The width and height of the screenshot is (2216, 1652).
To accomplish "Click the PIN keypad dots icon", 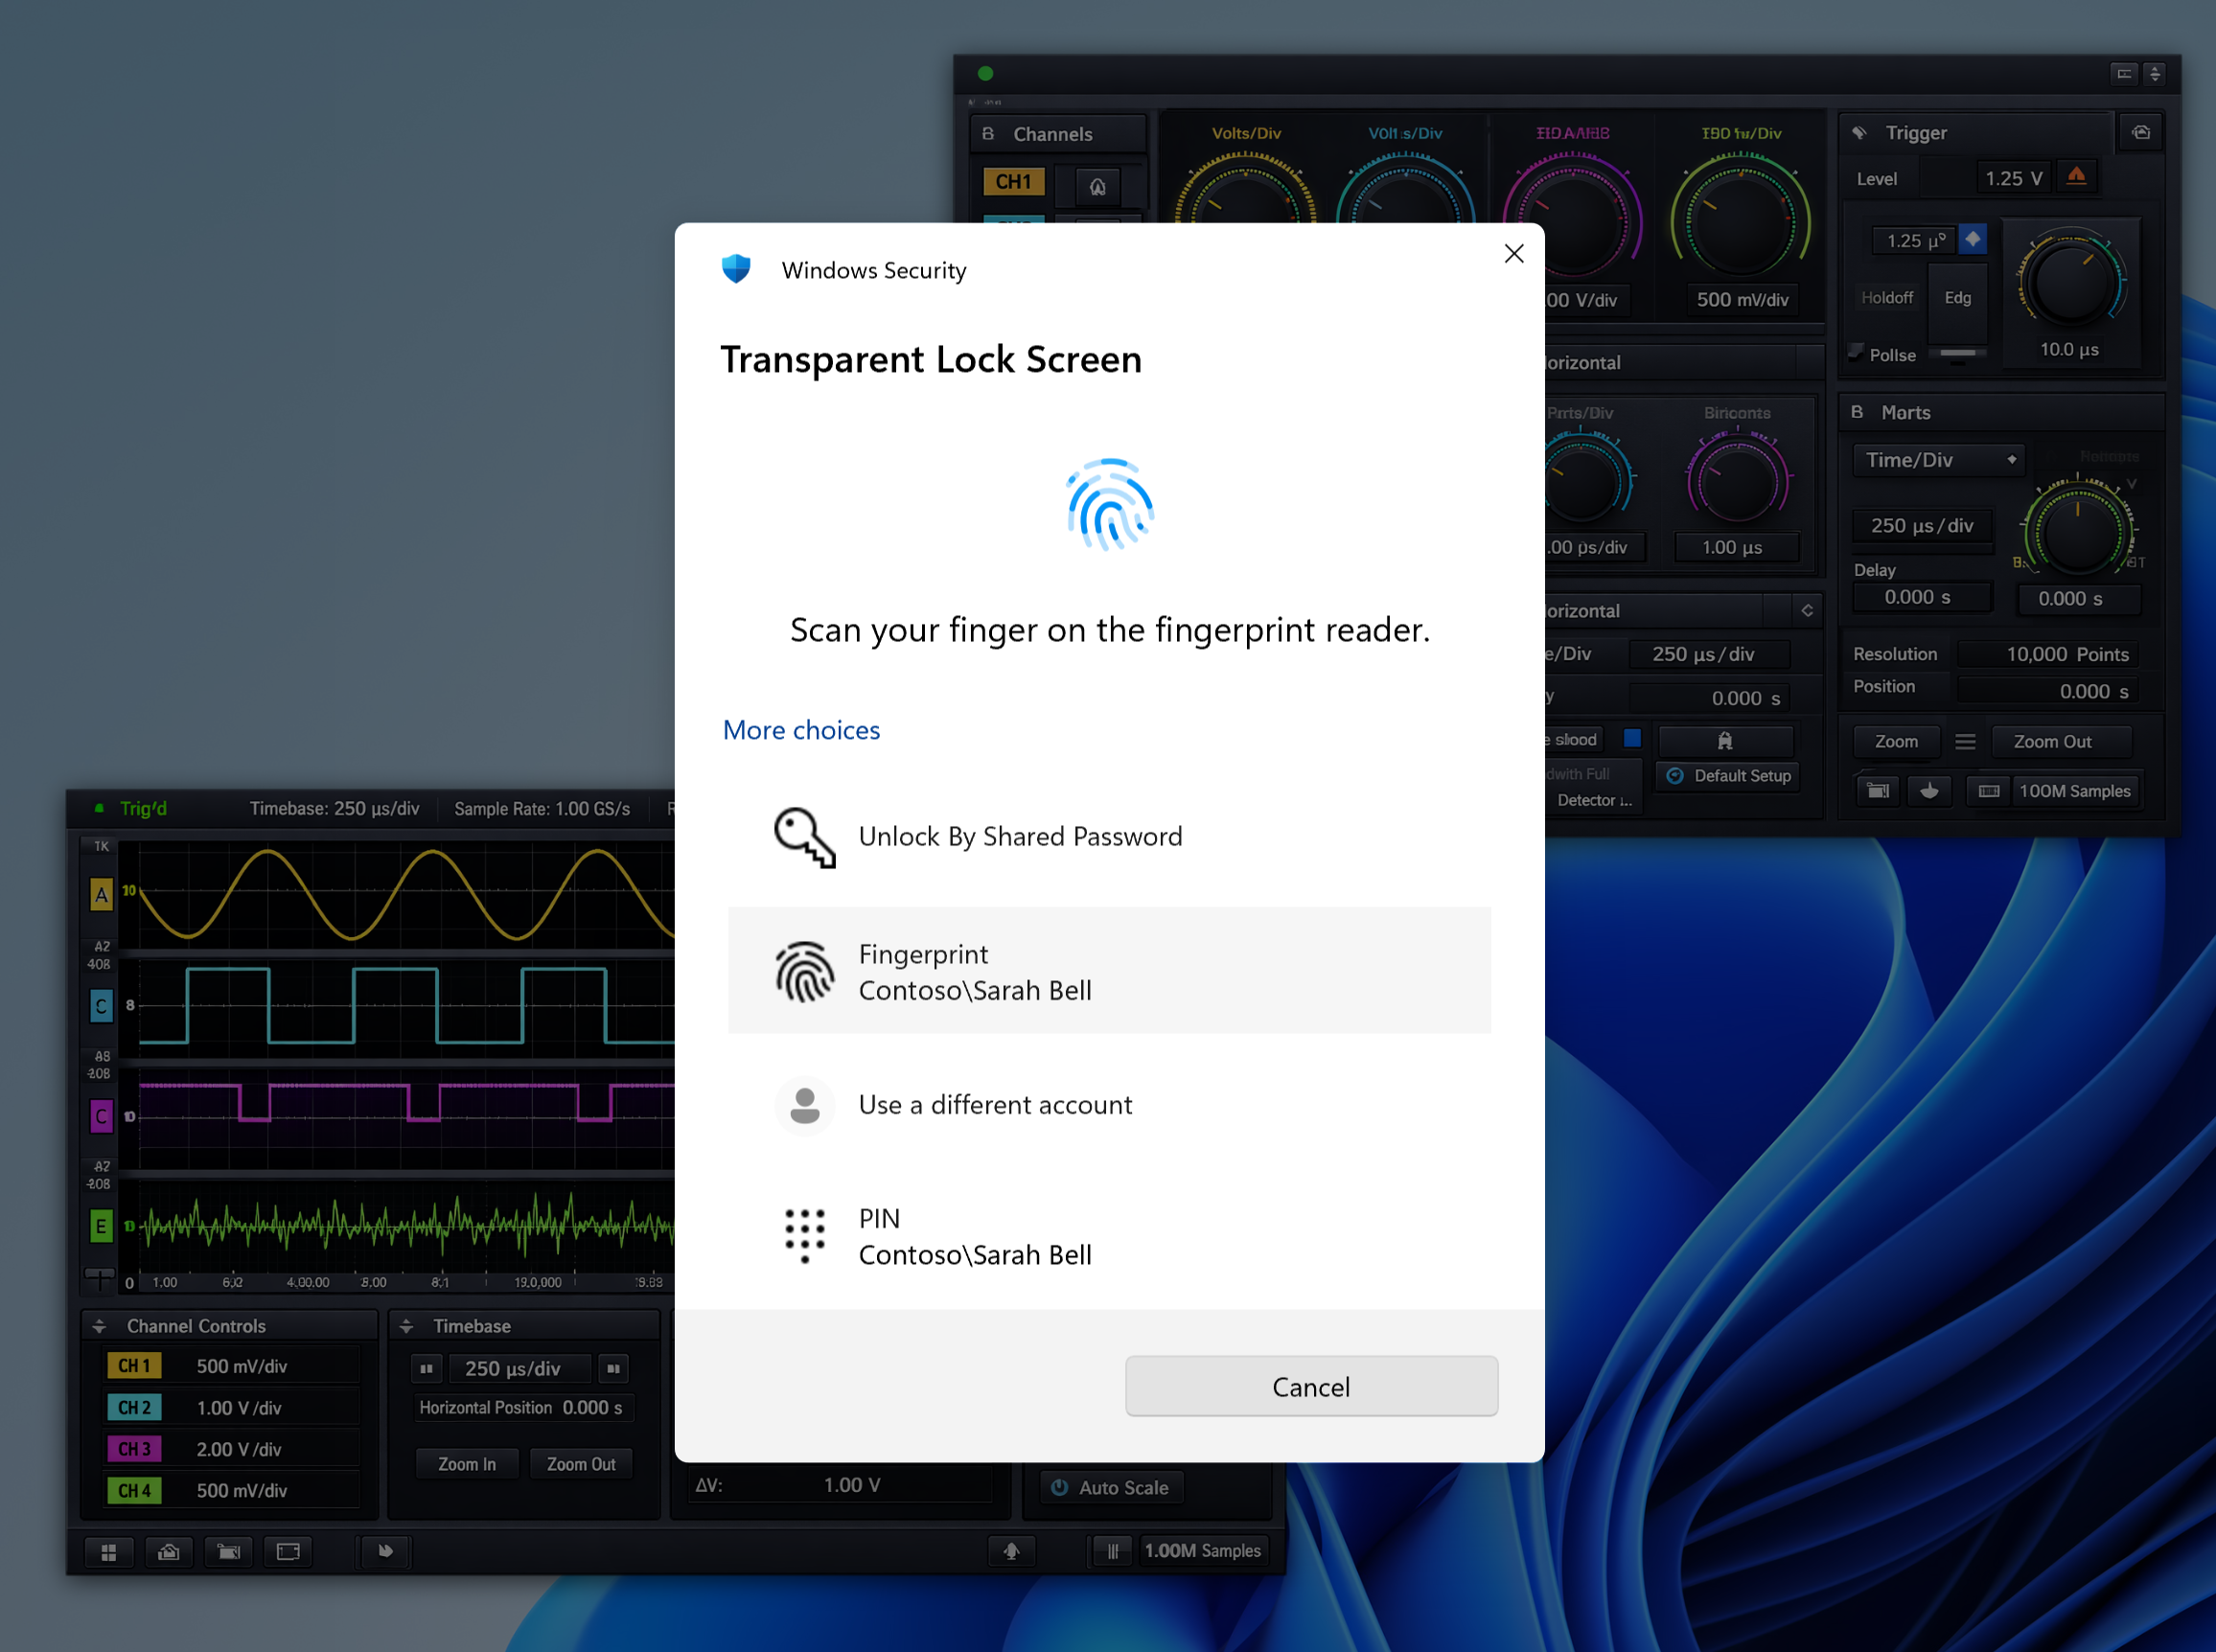I will coord(804,1235).
